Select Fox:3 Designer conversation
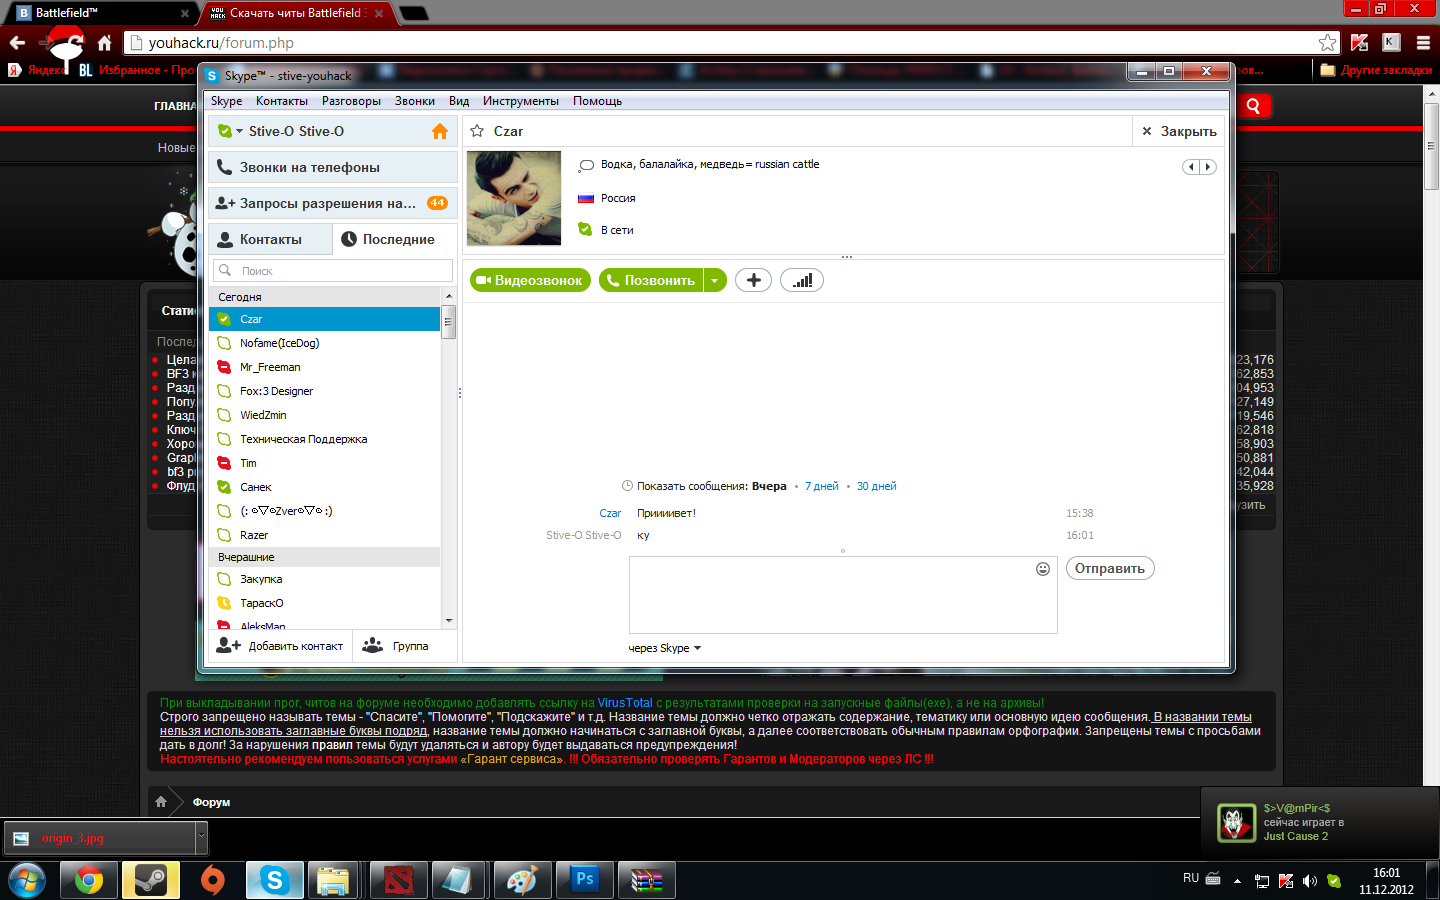This screenshot has height=900, width=1440. pyautogui.click(x=325, y=391)
